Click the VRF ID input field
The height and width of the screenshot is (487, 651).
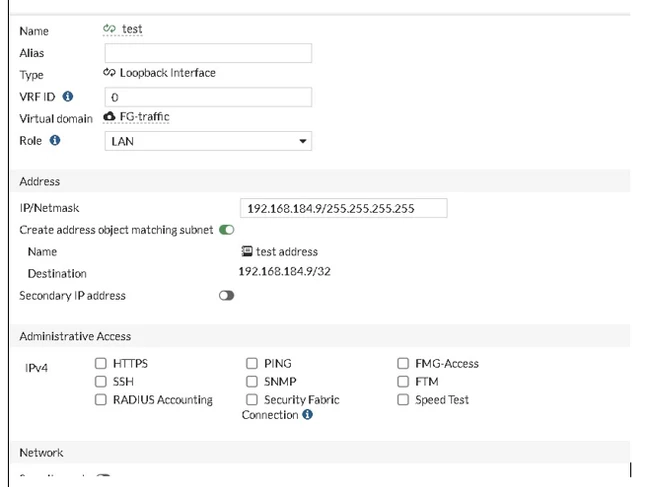pos(208,97)
